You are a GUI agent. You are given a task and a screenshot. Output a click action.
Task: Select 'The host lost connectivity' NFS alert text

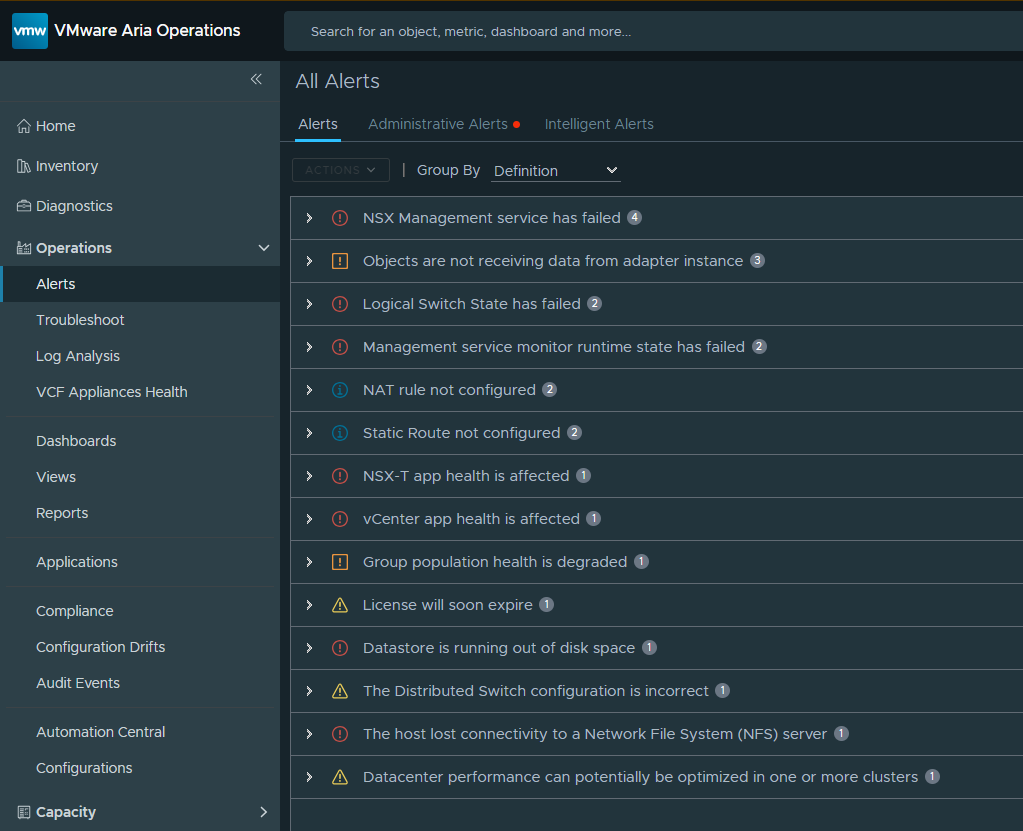click(595, 734)
